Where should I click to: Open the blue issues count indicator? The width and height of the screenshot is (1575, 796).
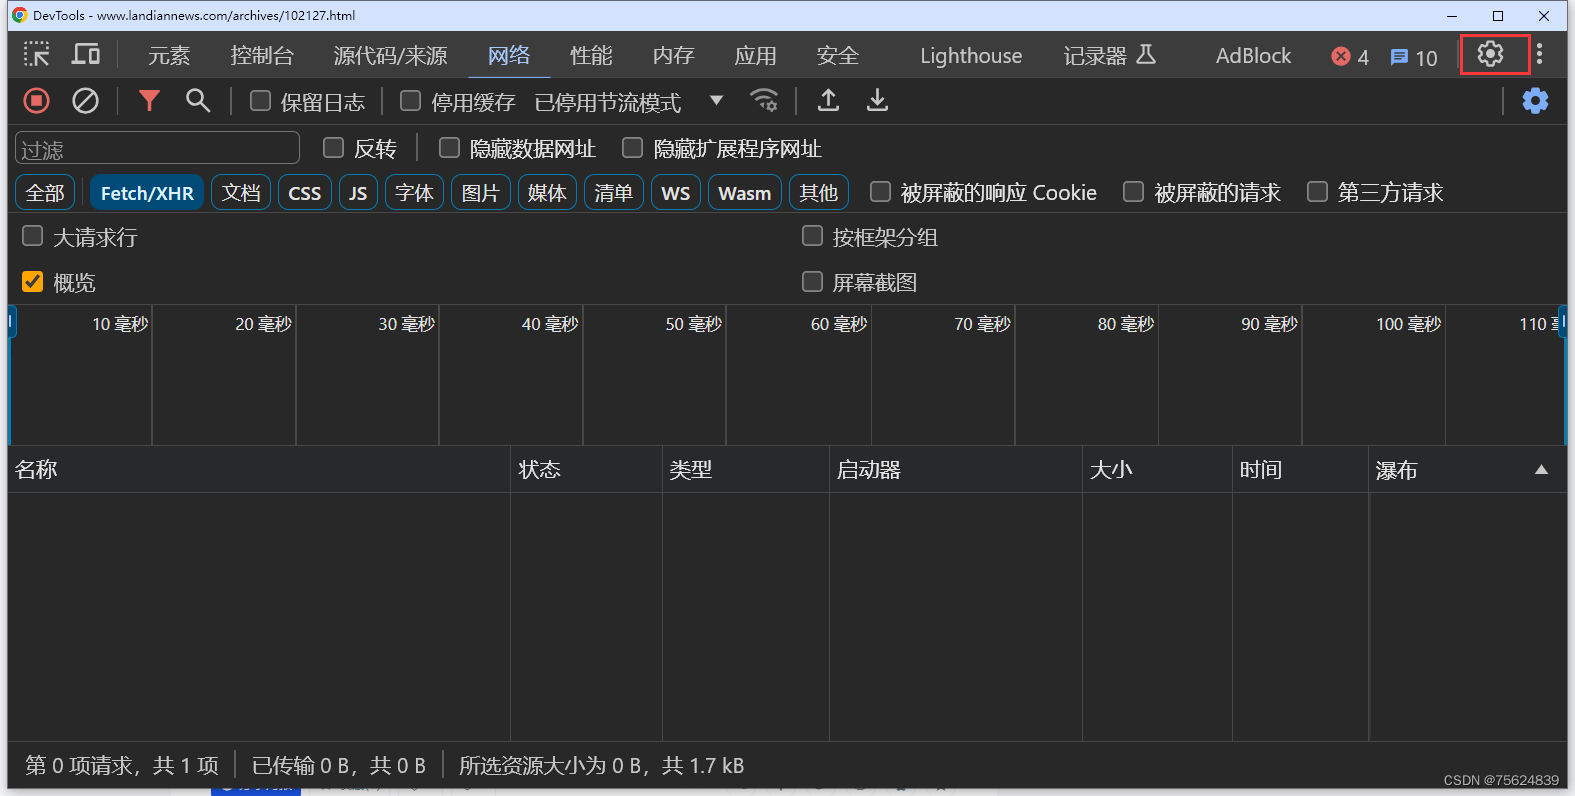pyautogui.click(x=1414, y=57)
